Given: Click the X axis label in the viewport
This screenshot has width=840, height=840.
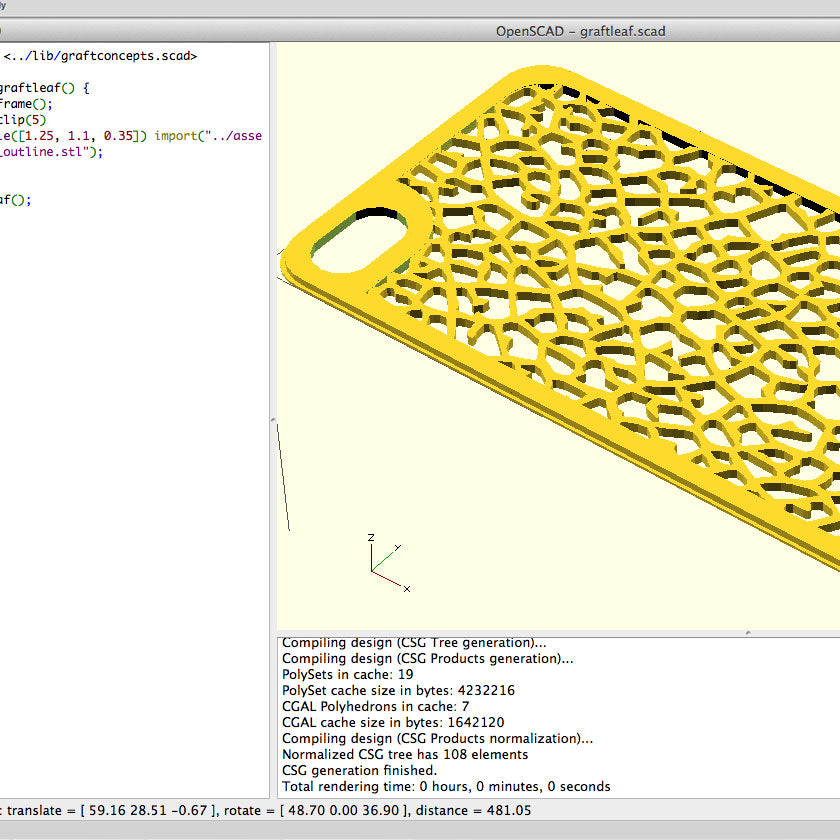Looking at the screenshot, I should [x=406, y=589].
